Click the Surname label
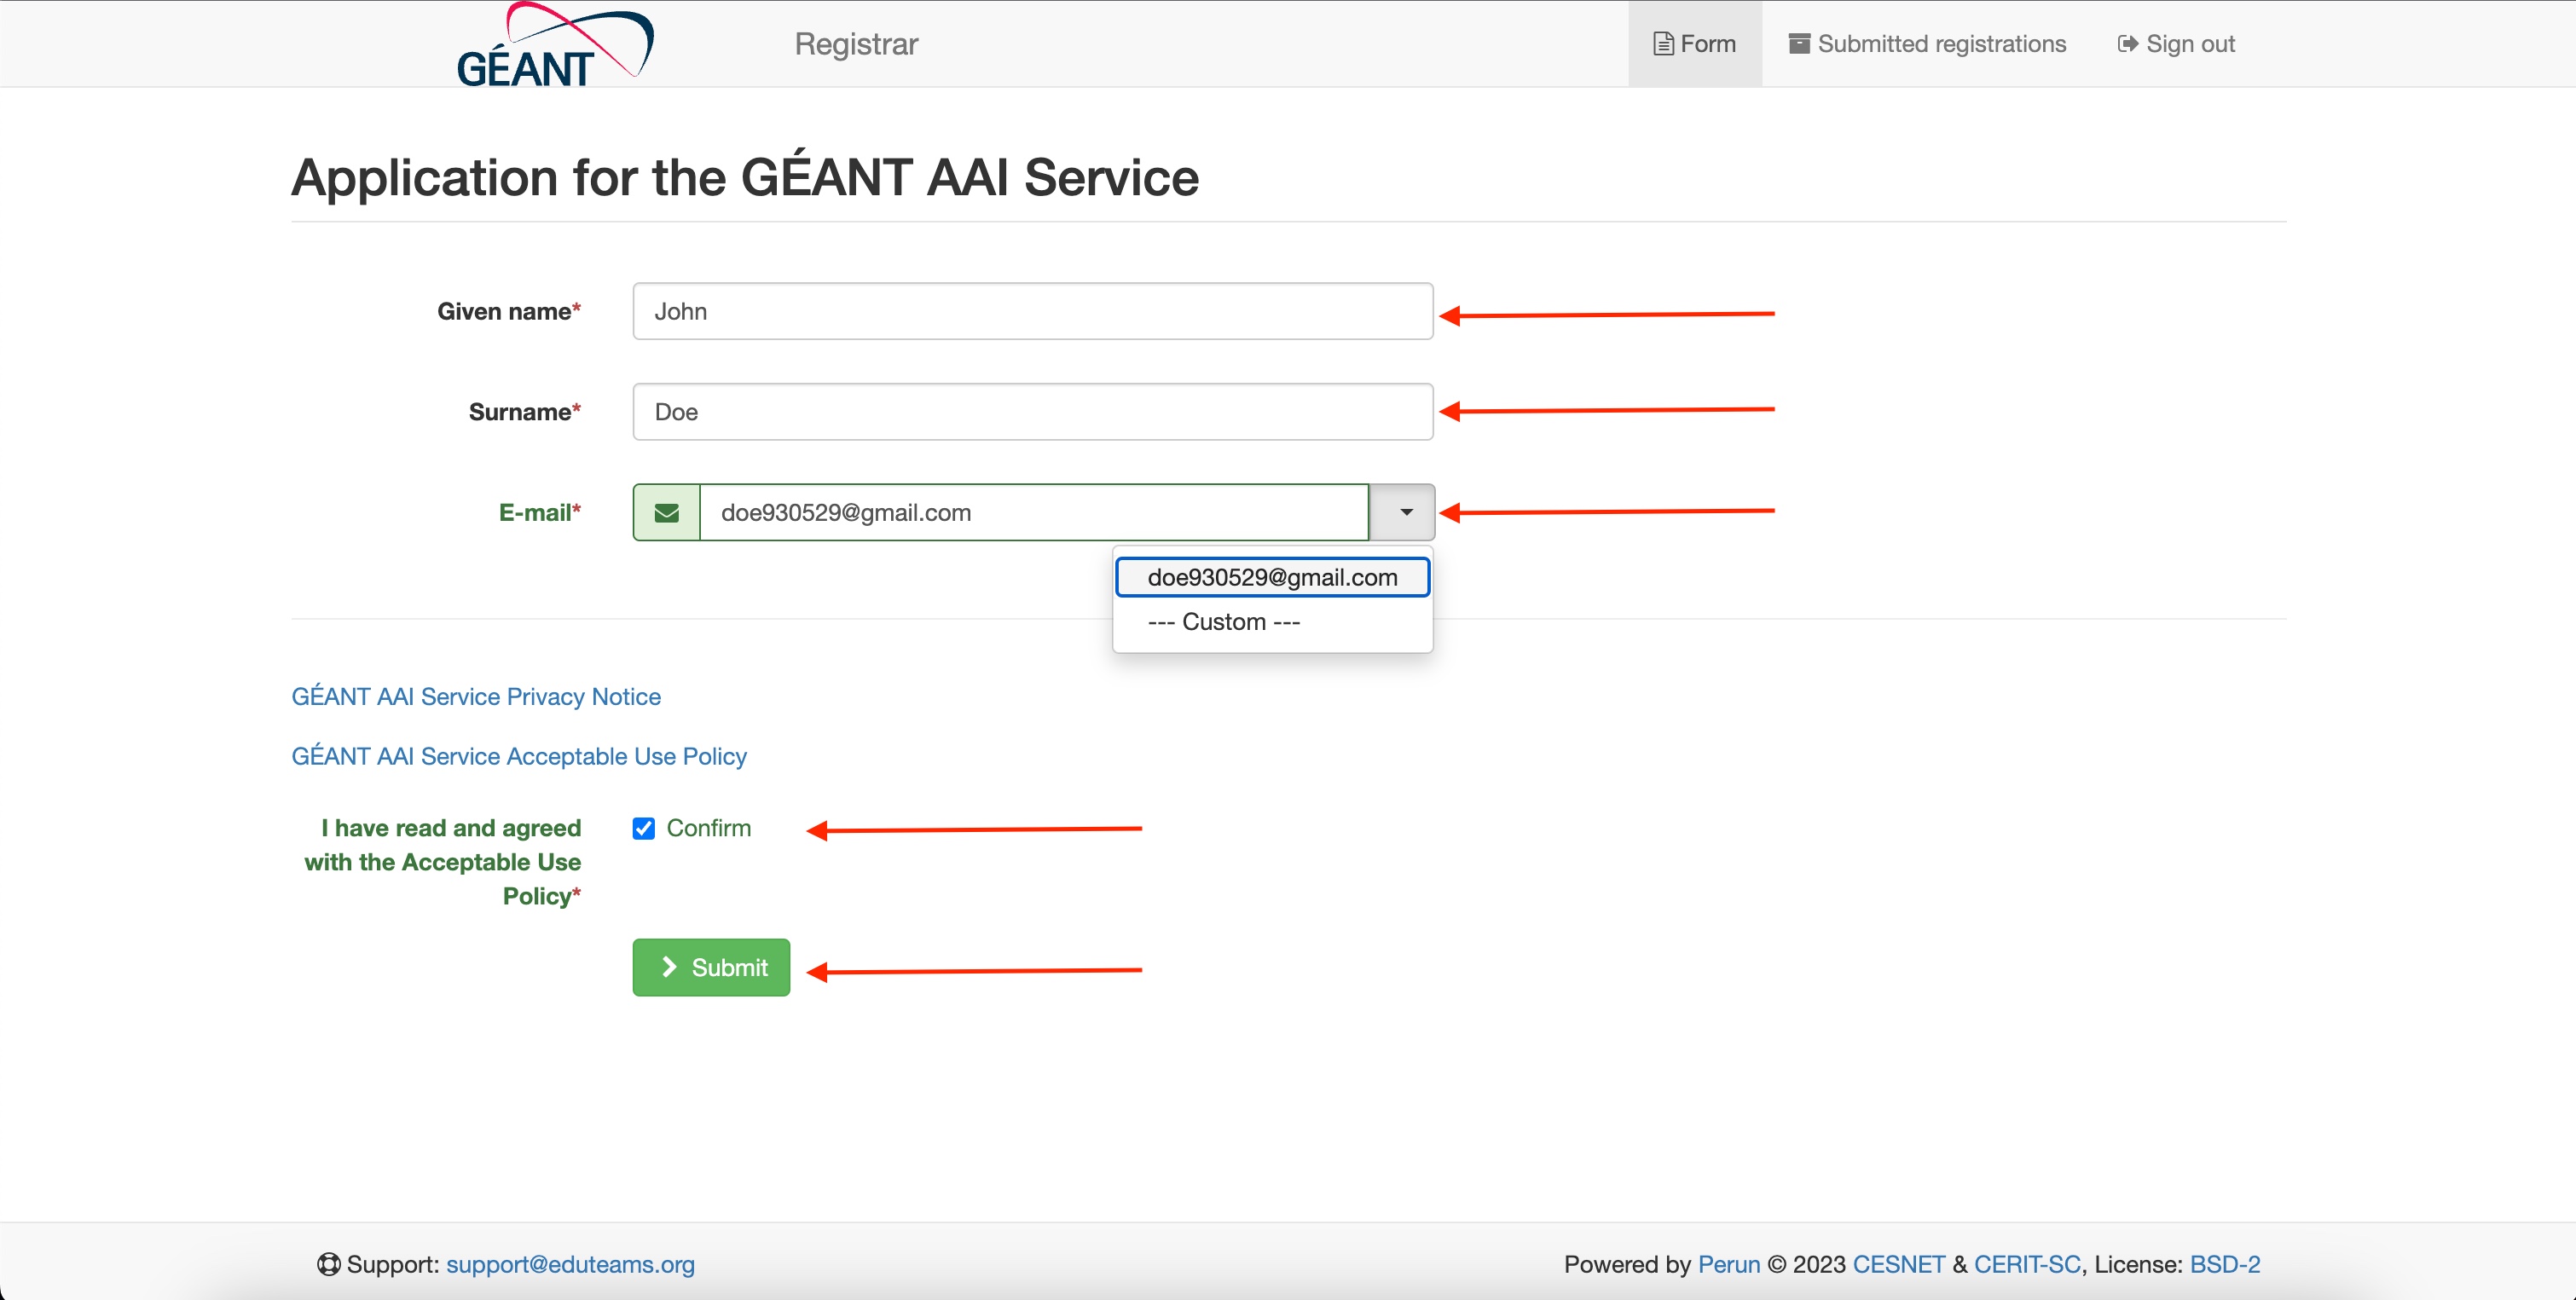The image size is (2576, 1300). 525,412
